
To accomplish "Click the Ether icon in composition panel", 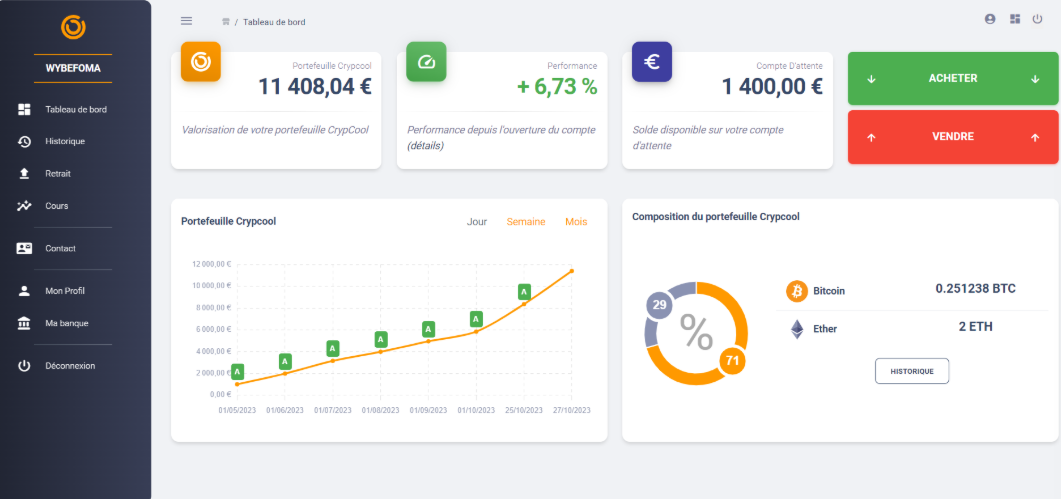I will [x=797, y=329].
